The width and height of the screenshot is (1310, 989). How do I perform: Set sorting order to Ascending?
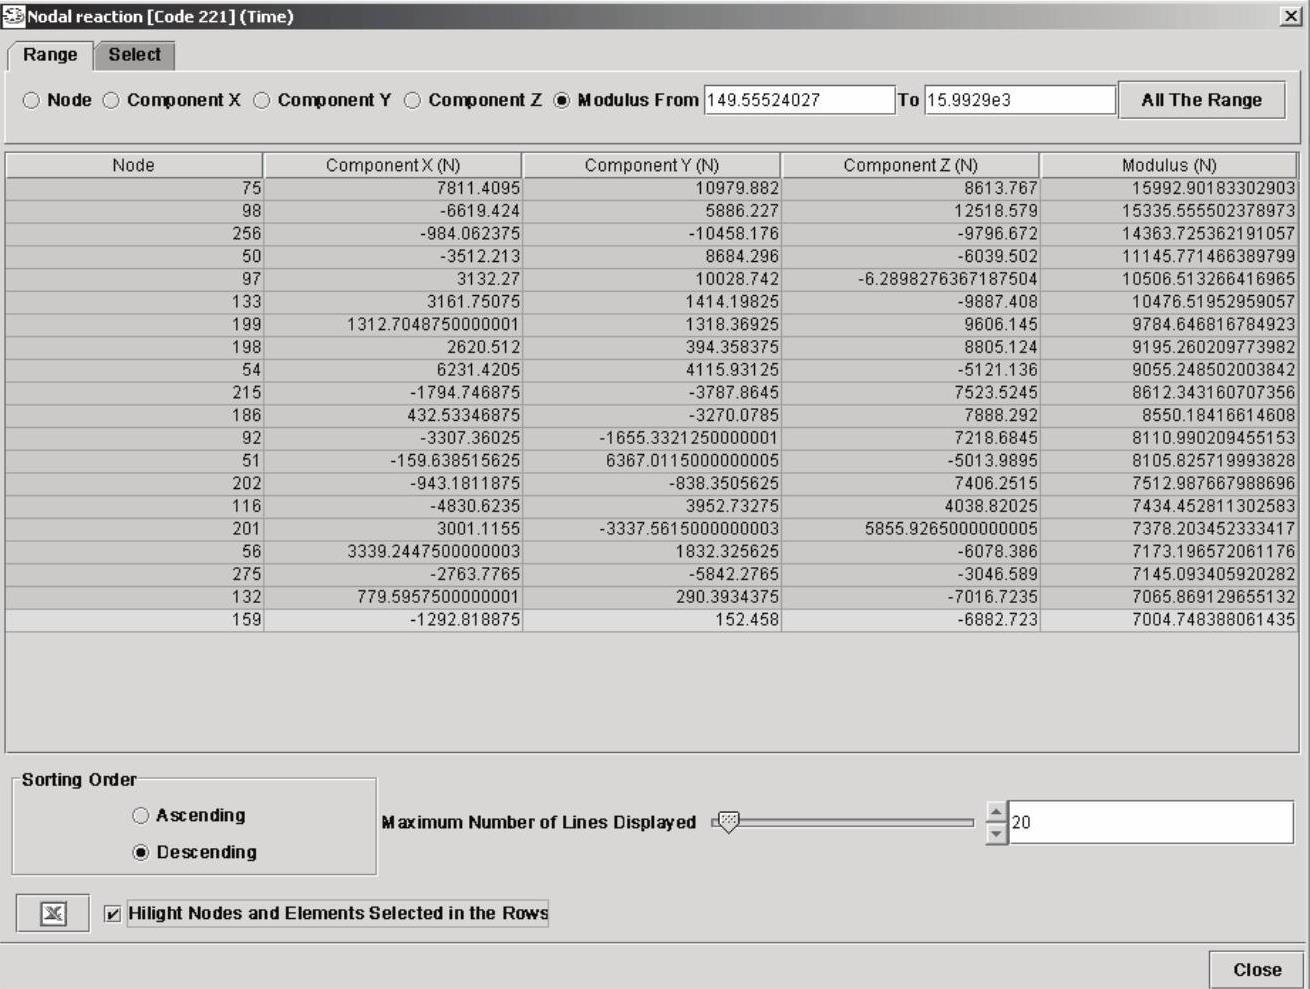141,815
